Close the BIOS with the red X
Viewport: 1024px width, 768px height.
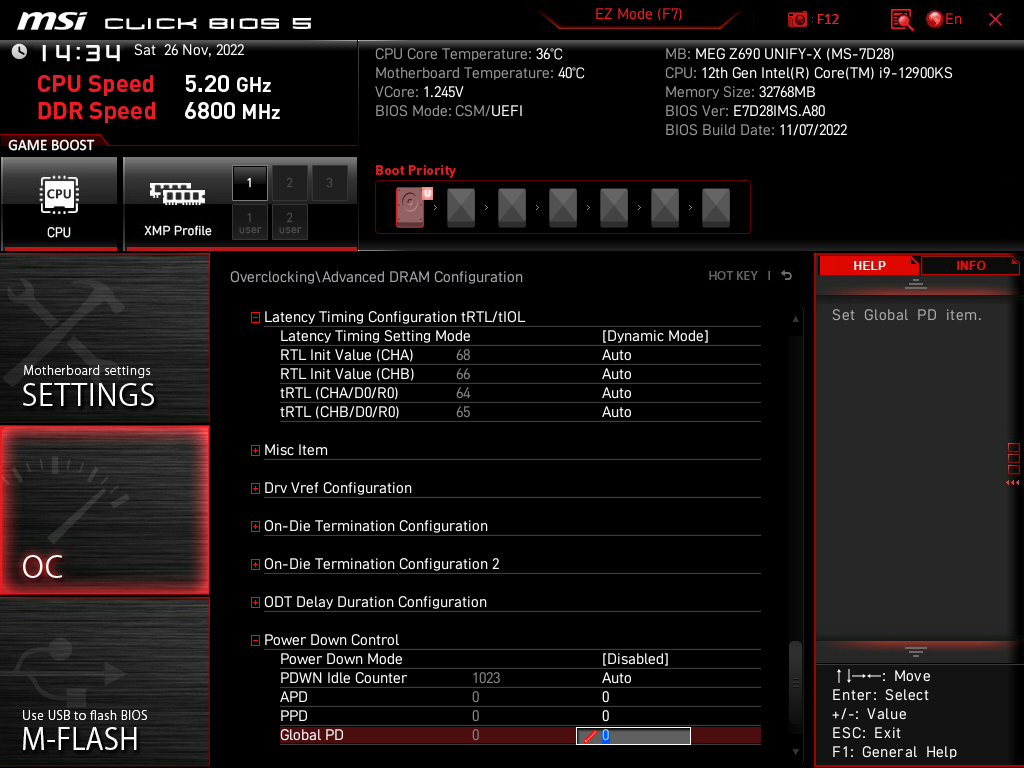pyautogui.click(x=995, y=20)
